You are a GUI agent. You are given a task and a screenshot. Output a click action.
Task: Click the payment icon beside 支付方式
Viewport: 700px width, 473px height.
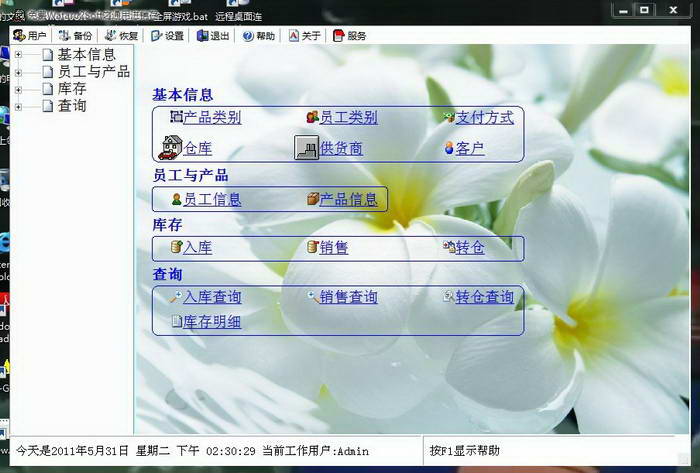[x=449, y=117]
